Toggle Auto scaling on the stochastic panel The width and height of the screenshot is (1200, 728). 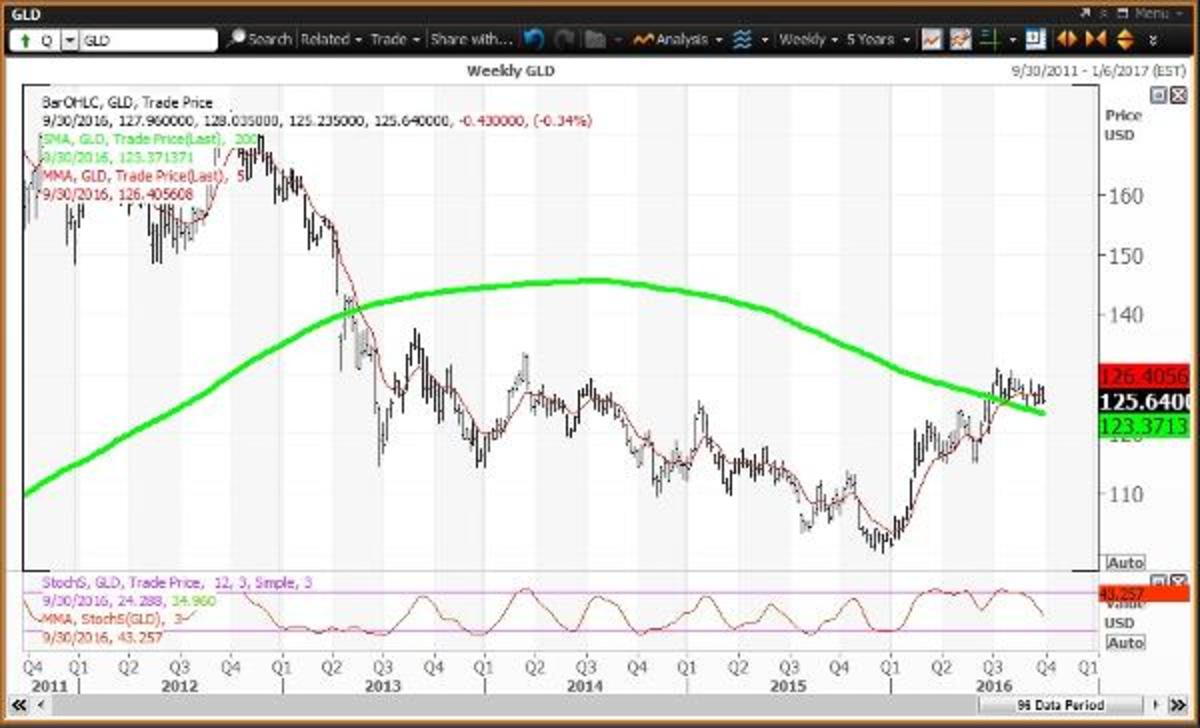1125,642
